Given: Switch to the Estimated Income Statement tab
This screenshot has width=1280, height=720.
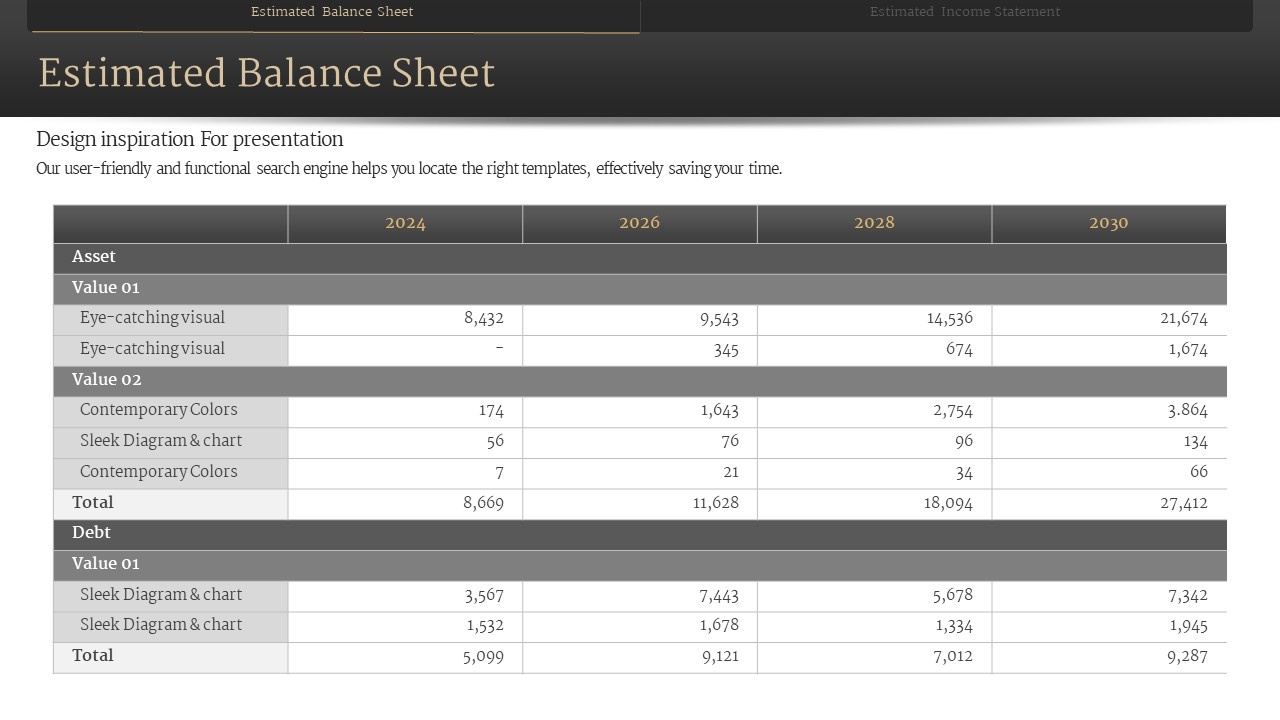Looking at the screenshot, I should (964, 12).
